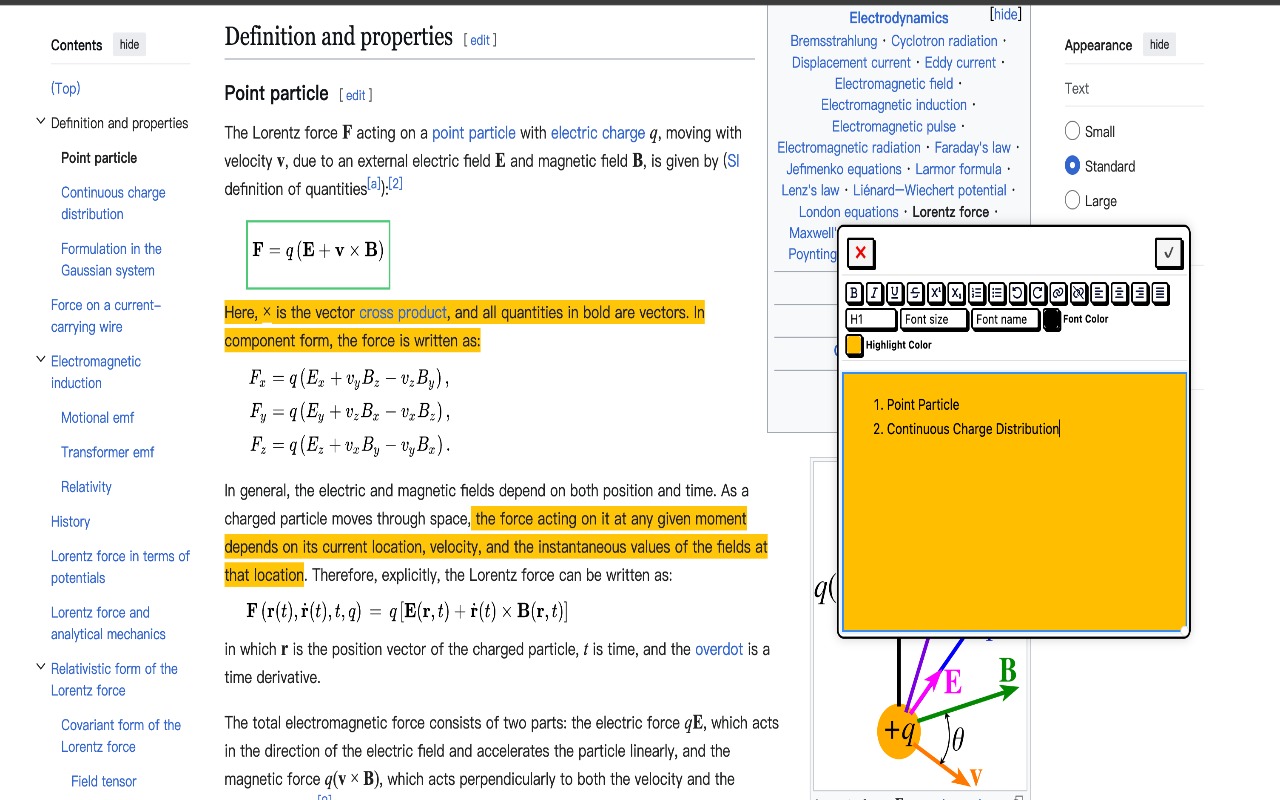Jump to (Top) in the contents
The width and height of the screenshot is (1280, 800).
point(65,88)
